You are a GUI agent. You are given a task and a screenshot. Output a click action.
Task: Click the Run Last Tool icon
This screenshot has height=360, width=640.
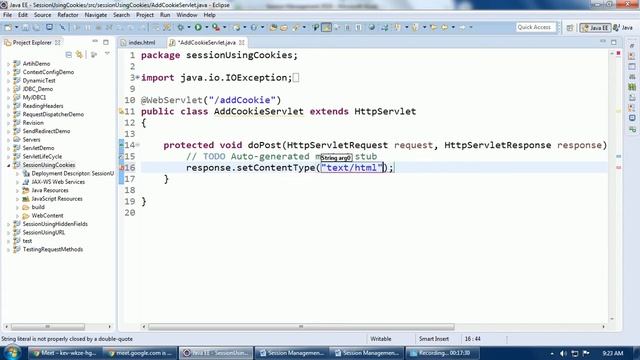click(216, 27)
